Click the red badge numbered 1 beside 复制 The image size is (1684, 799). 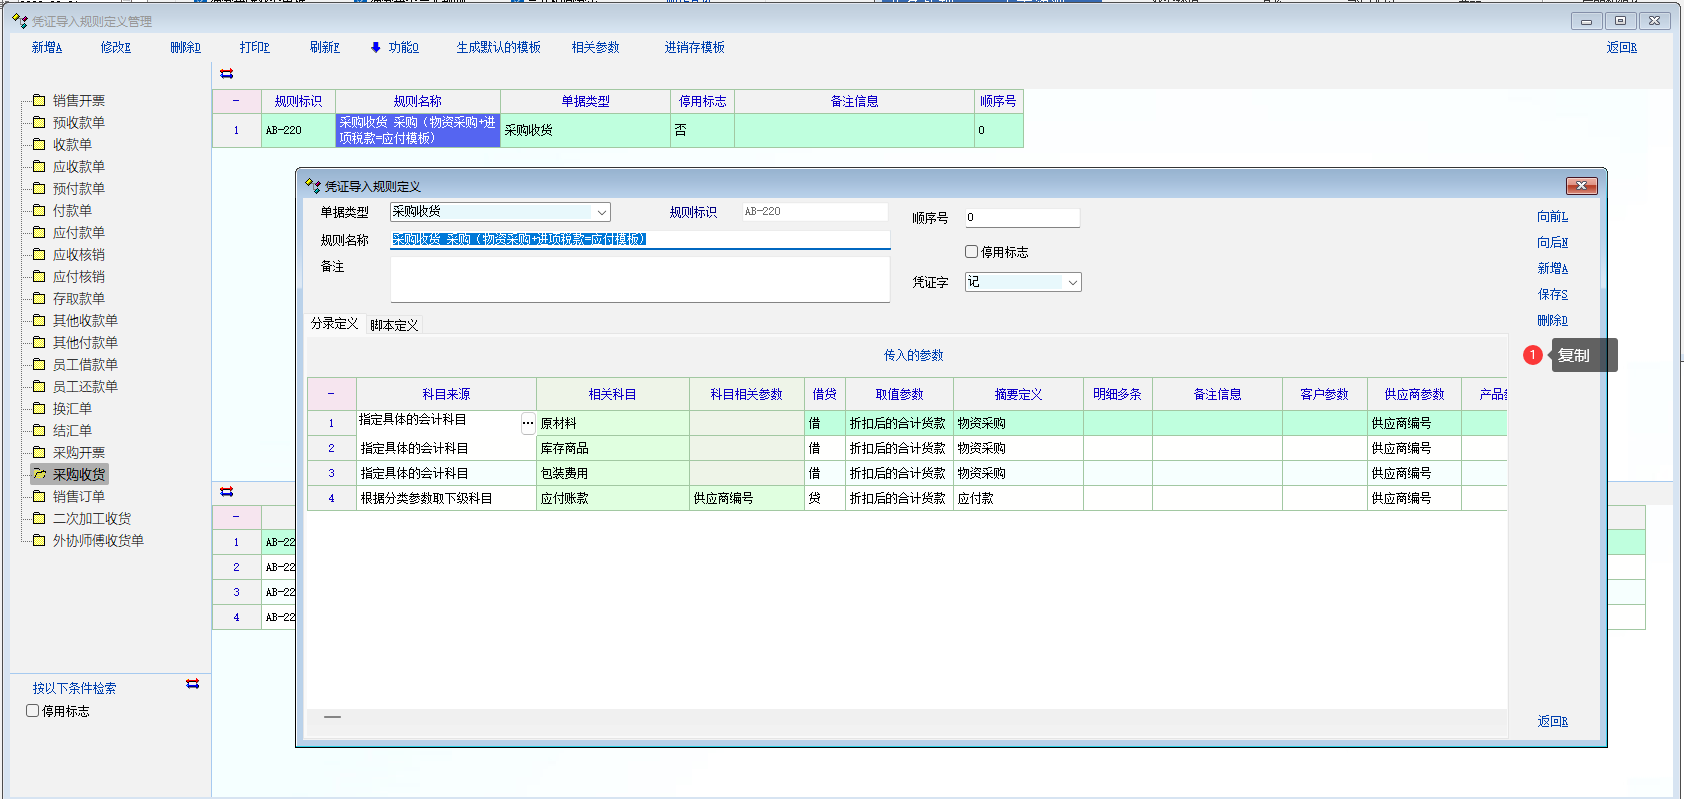point(1532,355)
